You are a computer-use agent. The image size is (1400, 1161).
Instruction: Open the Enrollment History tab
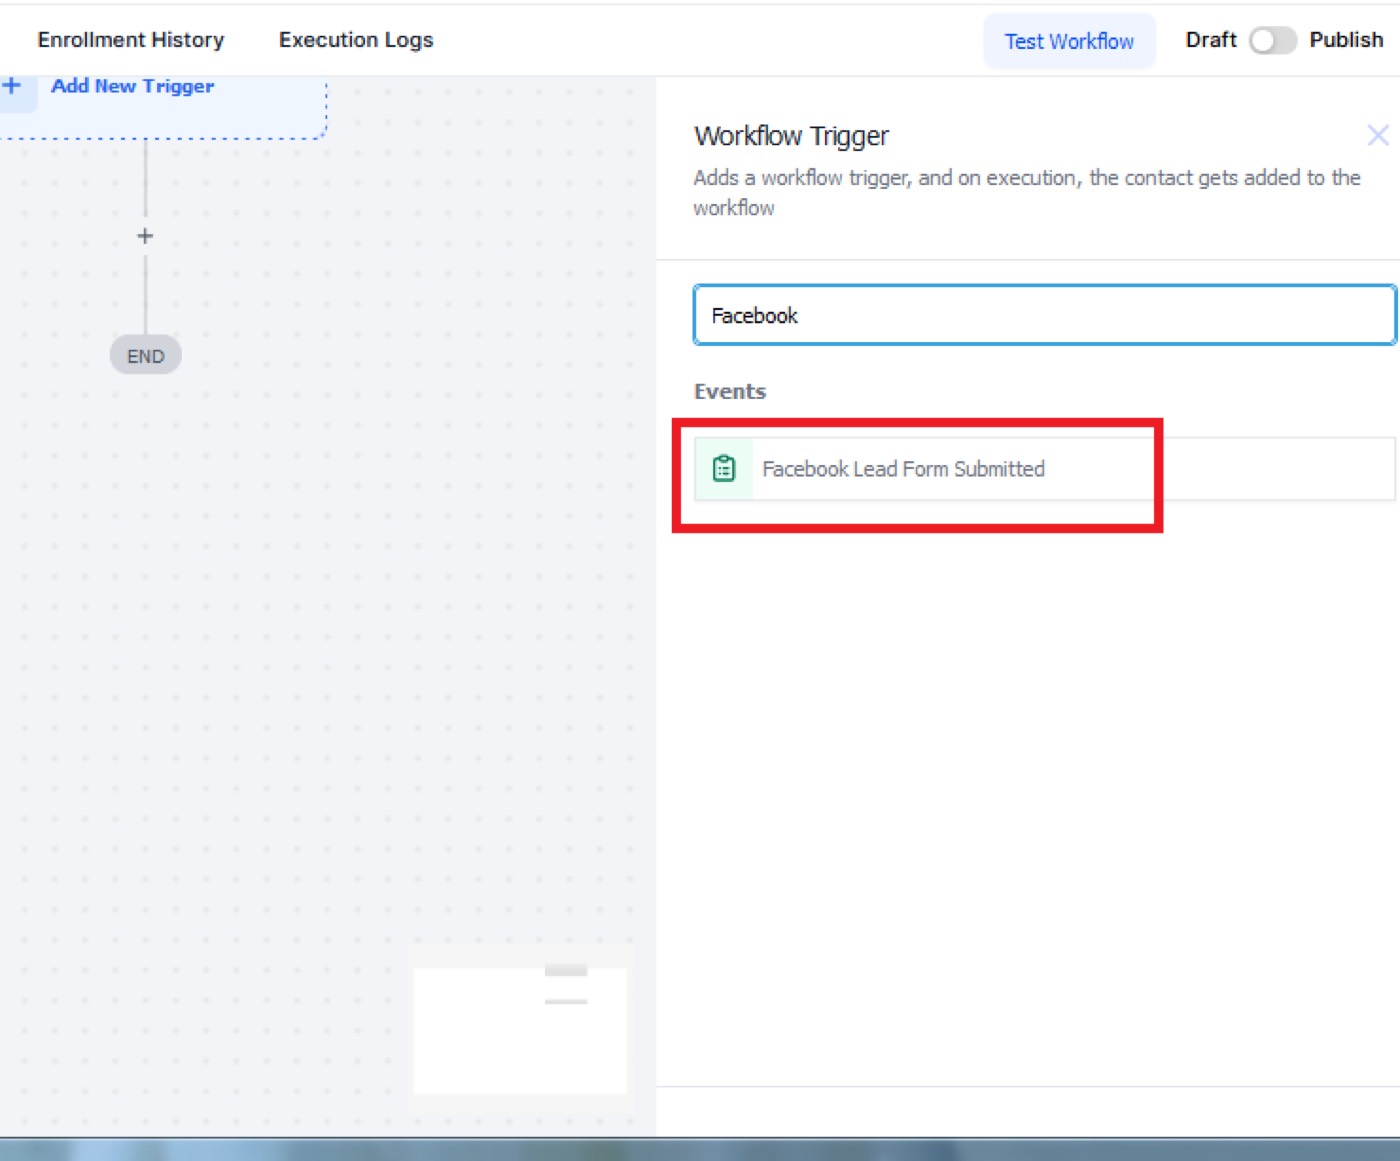pos(131,40)
